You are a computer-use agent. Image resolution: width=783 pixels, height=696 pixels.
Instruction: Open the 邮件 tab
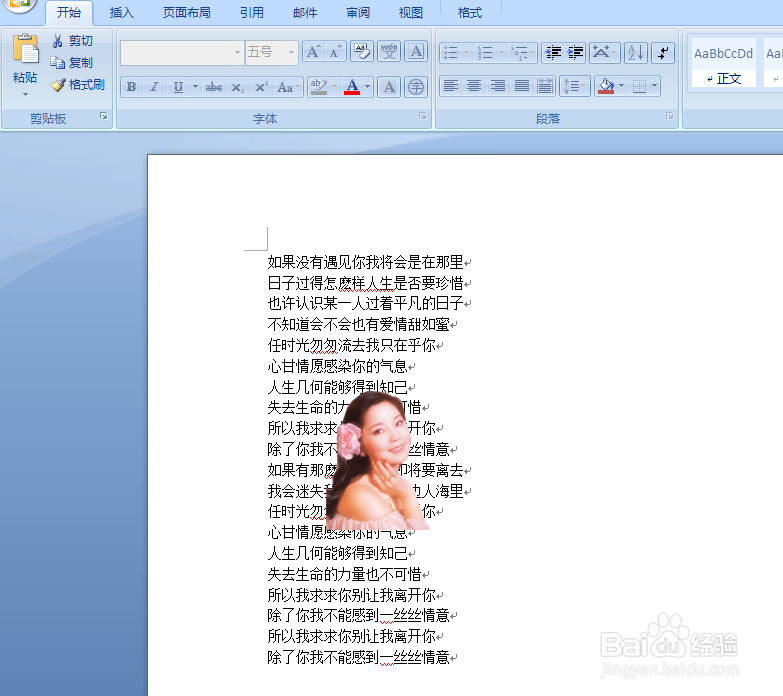tap(305, 12)
